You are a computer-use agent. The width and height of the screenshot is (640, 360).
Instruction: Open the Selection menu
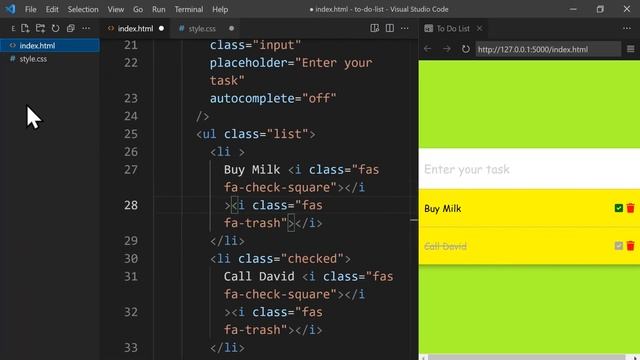tap(83, 9)
